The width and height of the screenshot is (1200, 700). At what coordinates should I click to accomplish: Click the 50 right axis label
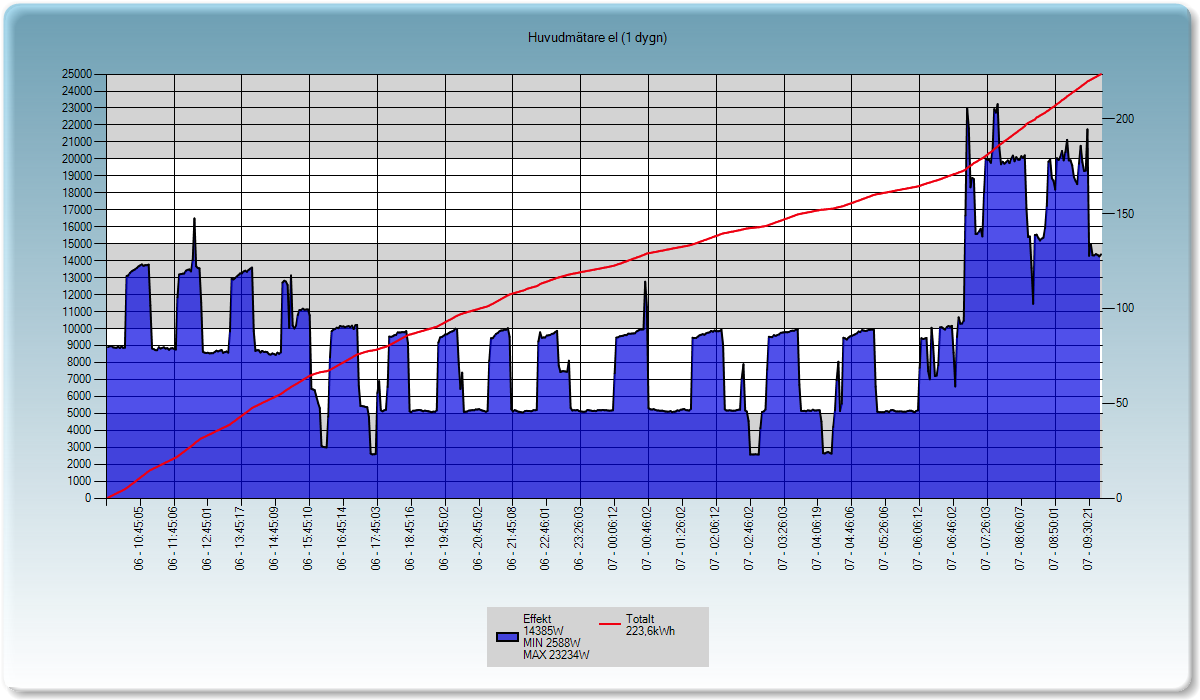coord(1121,403)
